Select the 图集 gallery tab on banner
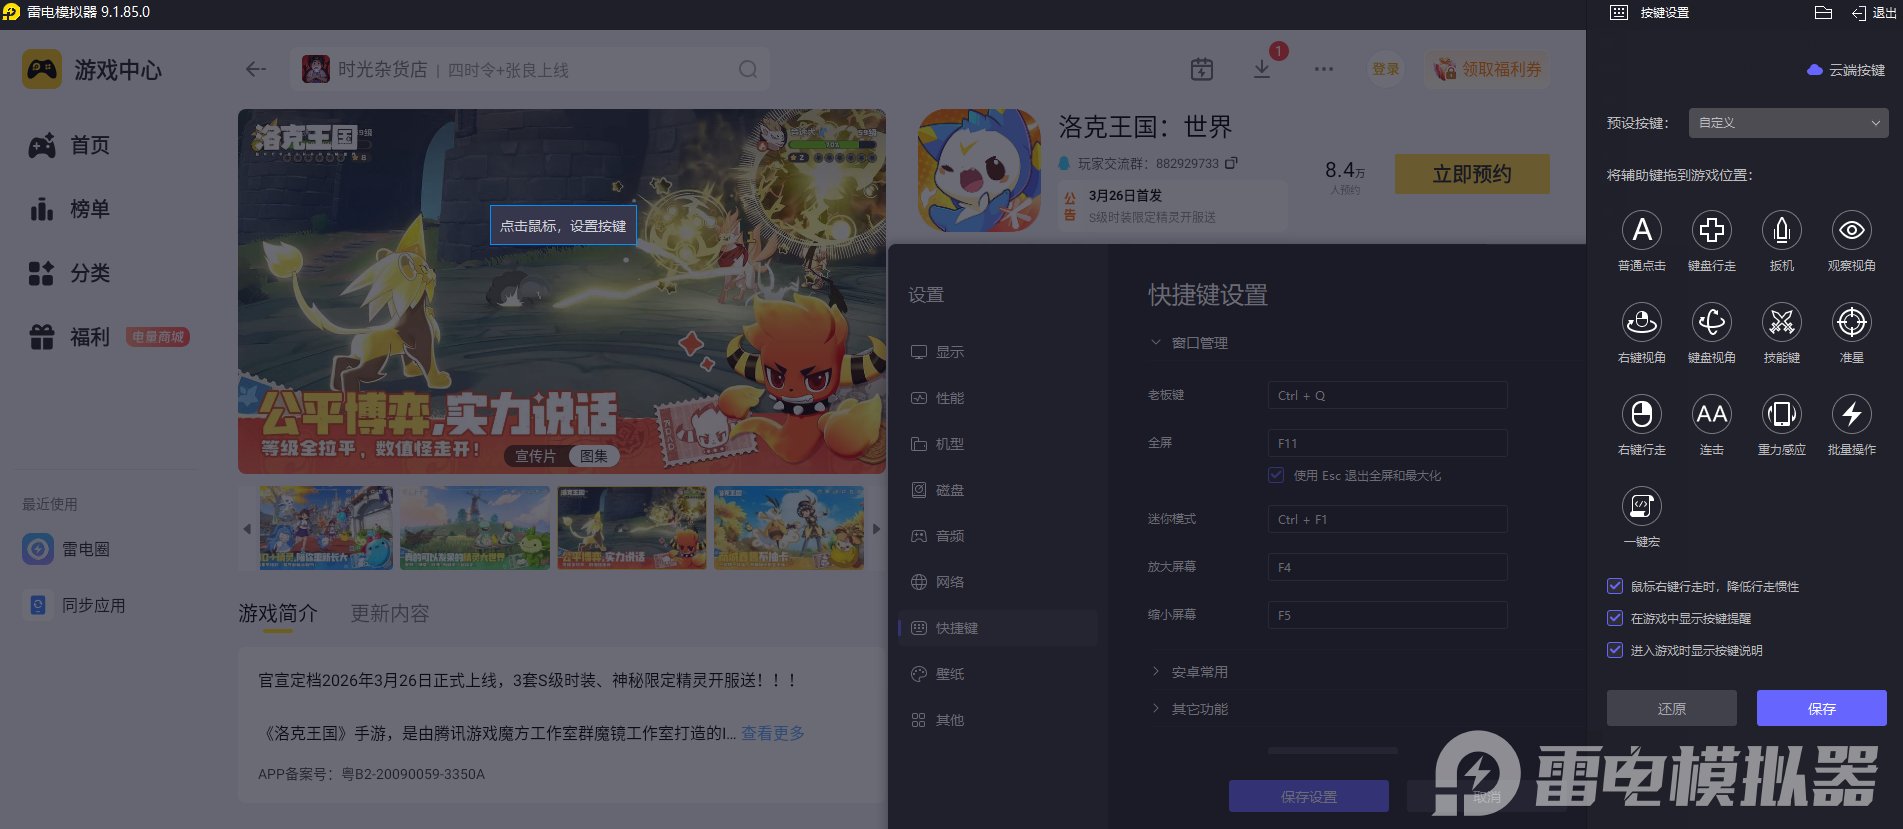Viewport: 1903px width, 829px height. 594,456
